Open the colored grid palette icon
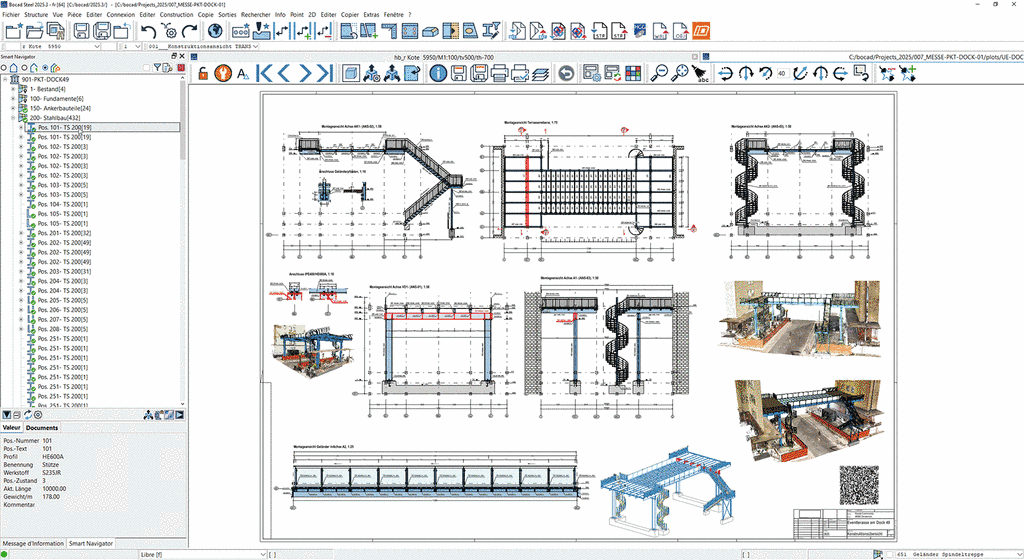 (x=633, y=73)
